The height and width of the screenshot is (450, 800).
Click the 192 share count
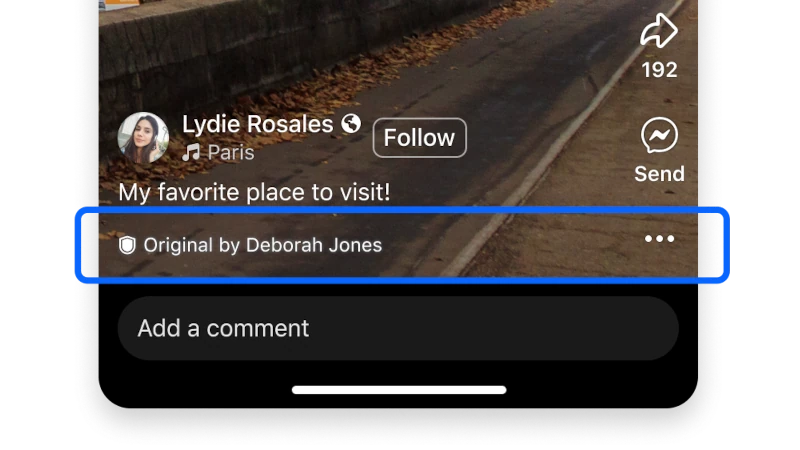pos(659,70)
